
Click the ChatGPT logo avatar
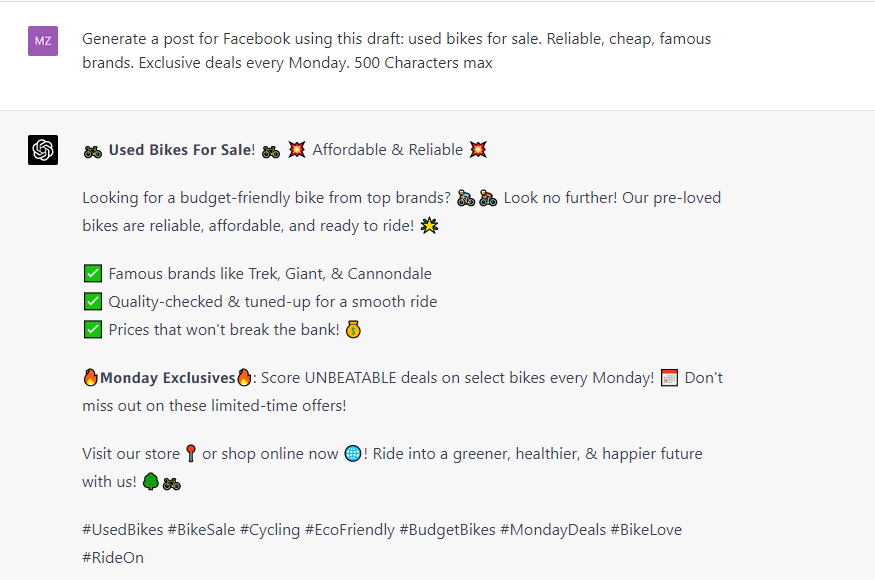coord(43,150)
